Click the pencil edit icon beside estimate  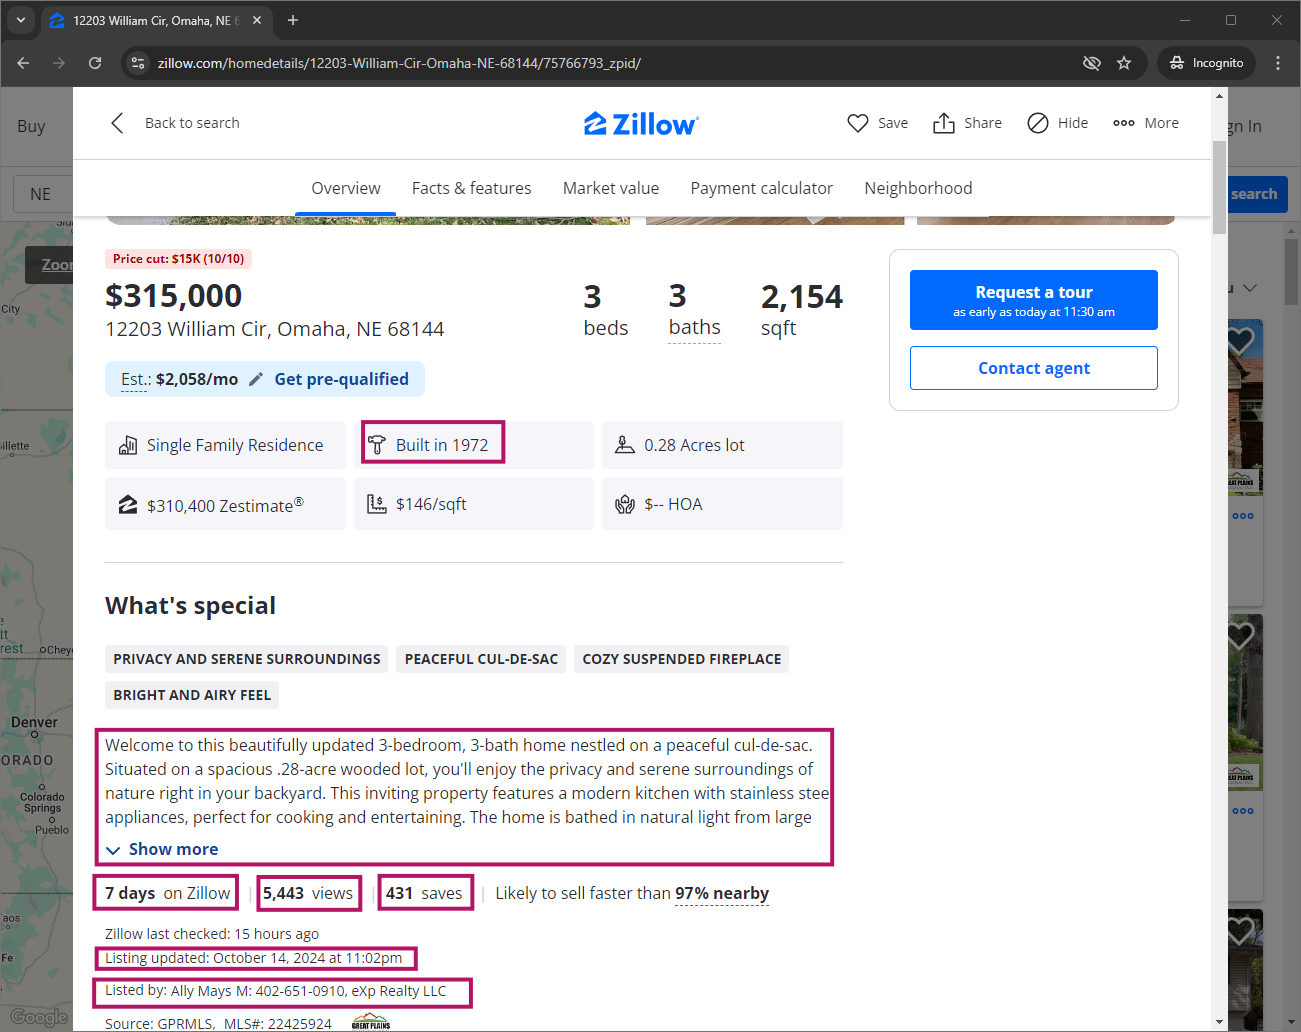coord(256,379)
